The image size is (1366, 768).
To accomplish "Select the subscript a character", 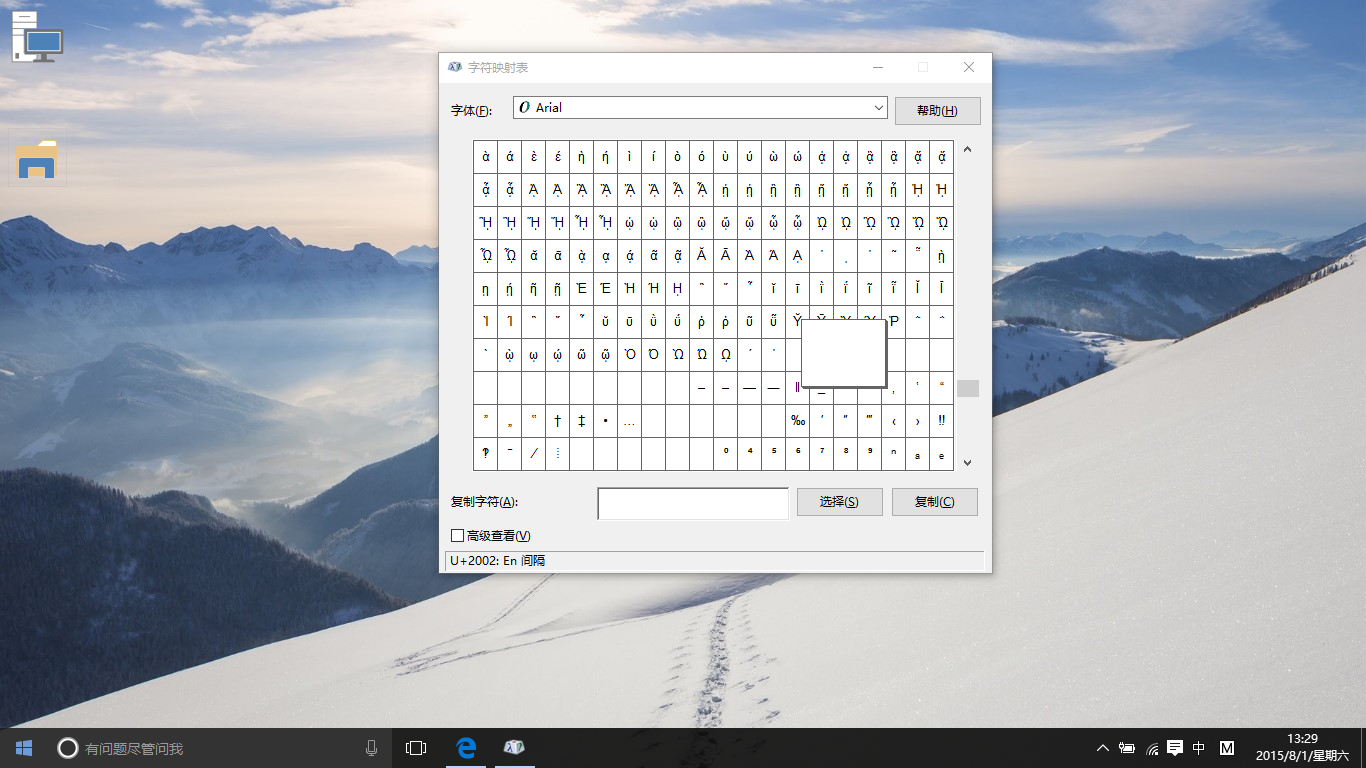I will (918, 454).
